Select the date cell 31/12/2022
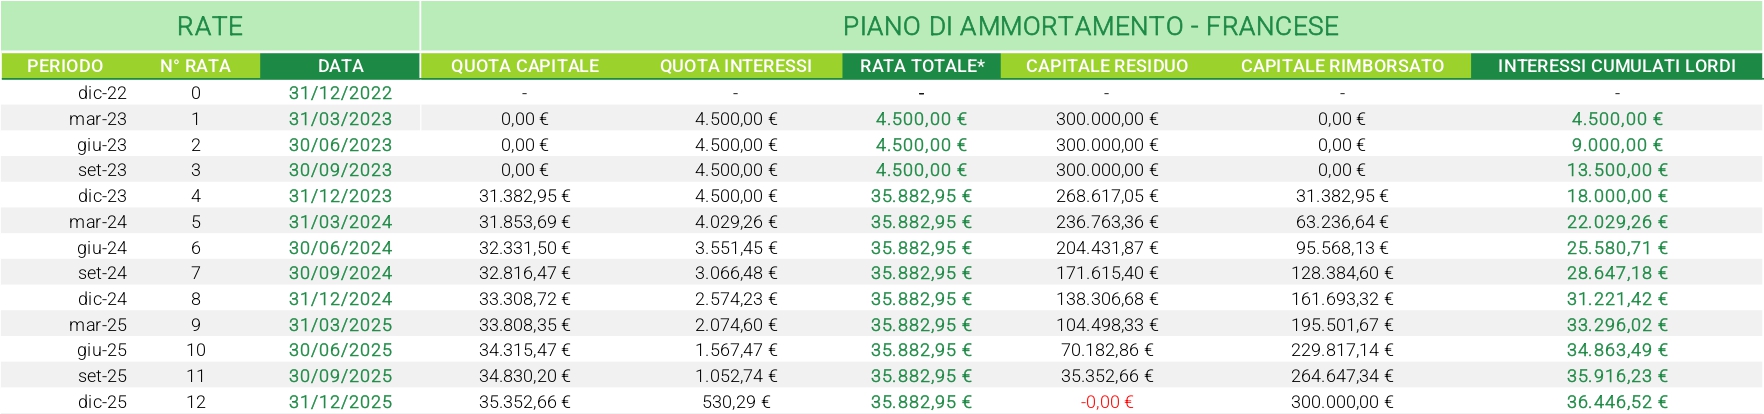The width and height of the screenshot is (1764, 414). coord(340,93)
